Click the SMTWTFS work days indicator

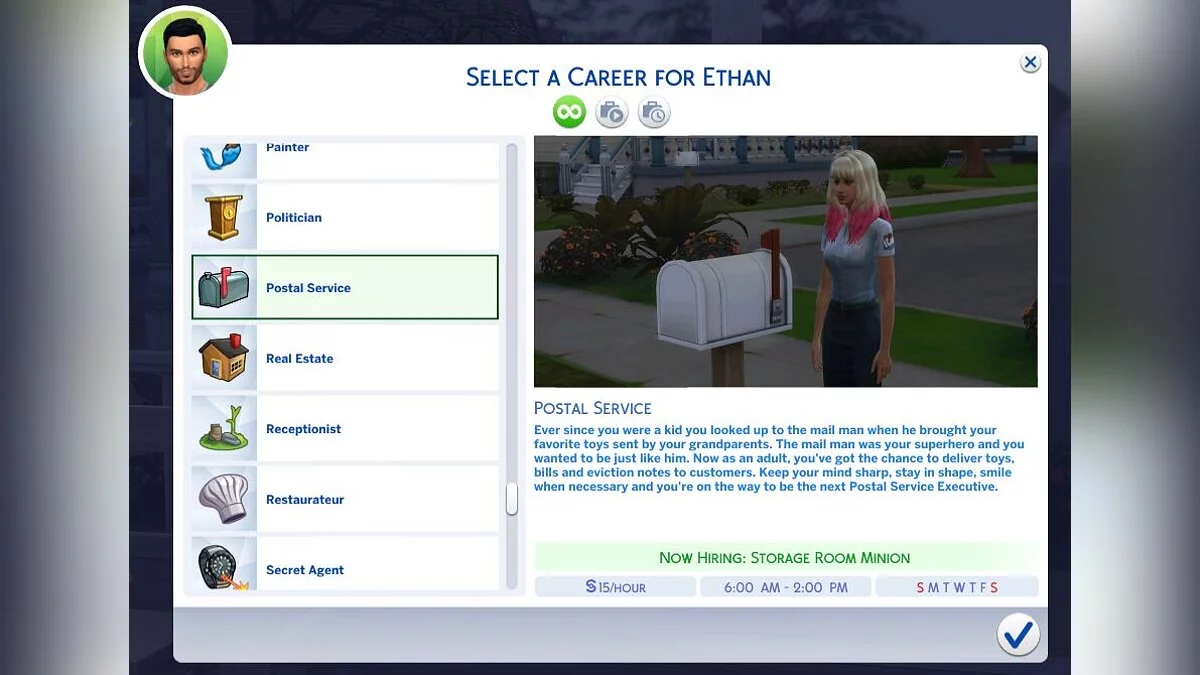pos(957,587)
